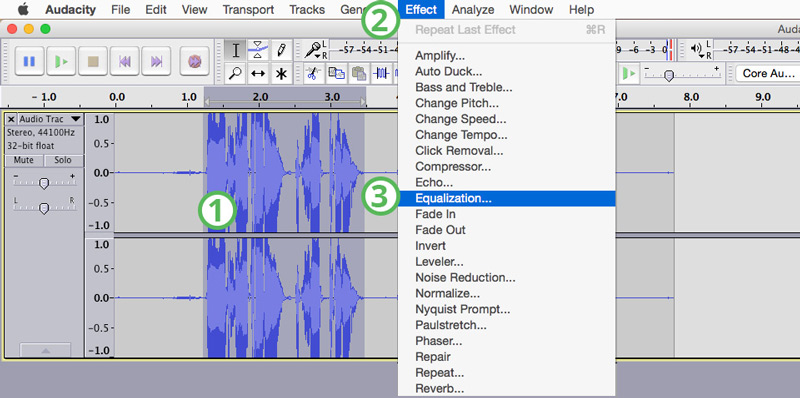The image size is (800, 398).
Task: Skip to end of the track
Action: tap(156, 61)
